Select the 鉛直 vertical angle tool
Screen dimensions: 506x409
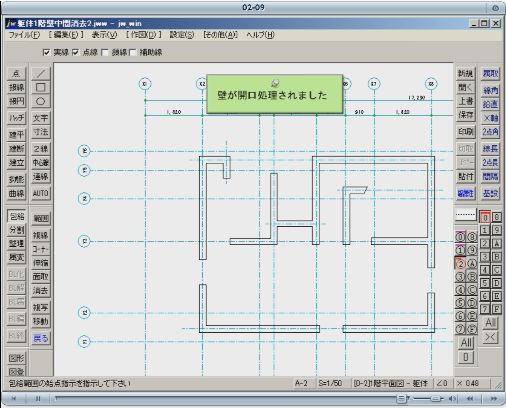point(490,104)
